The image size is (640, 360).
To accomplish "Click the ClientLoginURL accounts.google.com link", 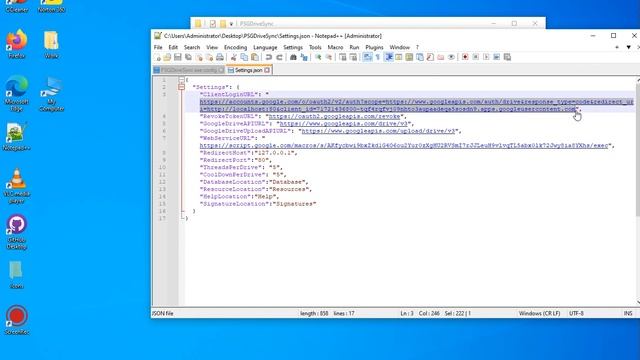I will pyautogui.click(x=416, y=105).
